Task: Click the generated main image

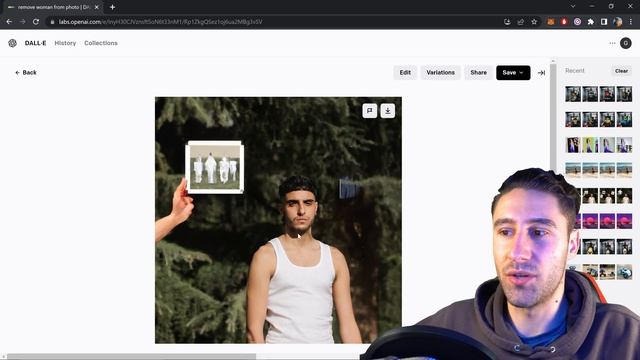Action: click(278, 220)
